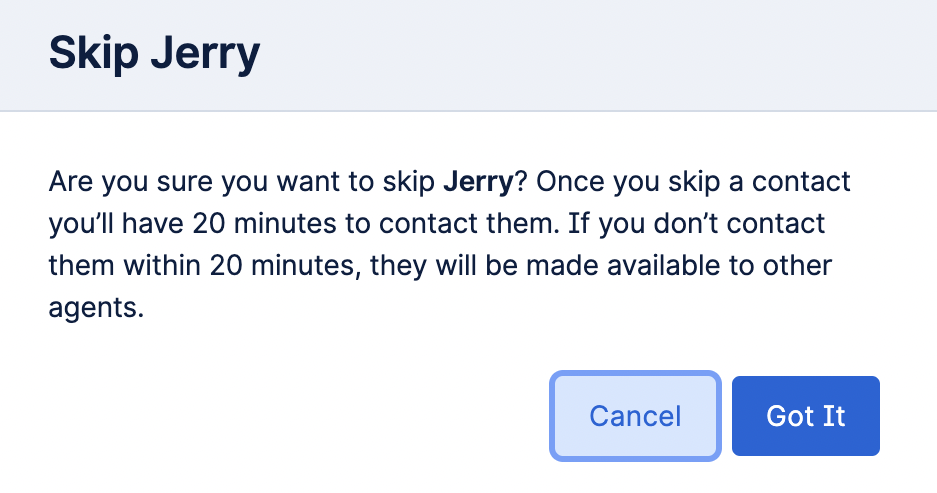Click the bold "Jerry" name in message
This screenshot has height=493, width=937.
click(478, 183)
